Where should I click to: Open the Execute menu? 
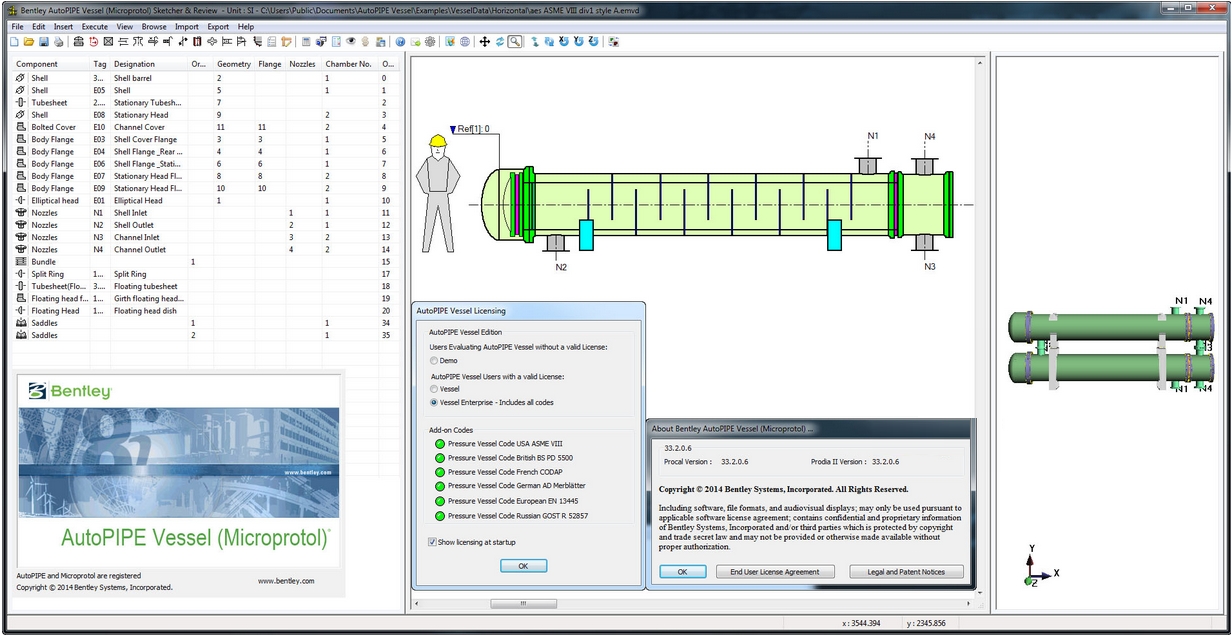pyautogui.click(x=95, y=27)
